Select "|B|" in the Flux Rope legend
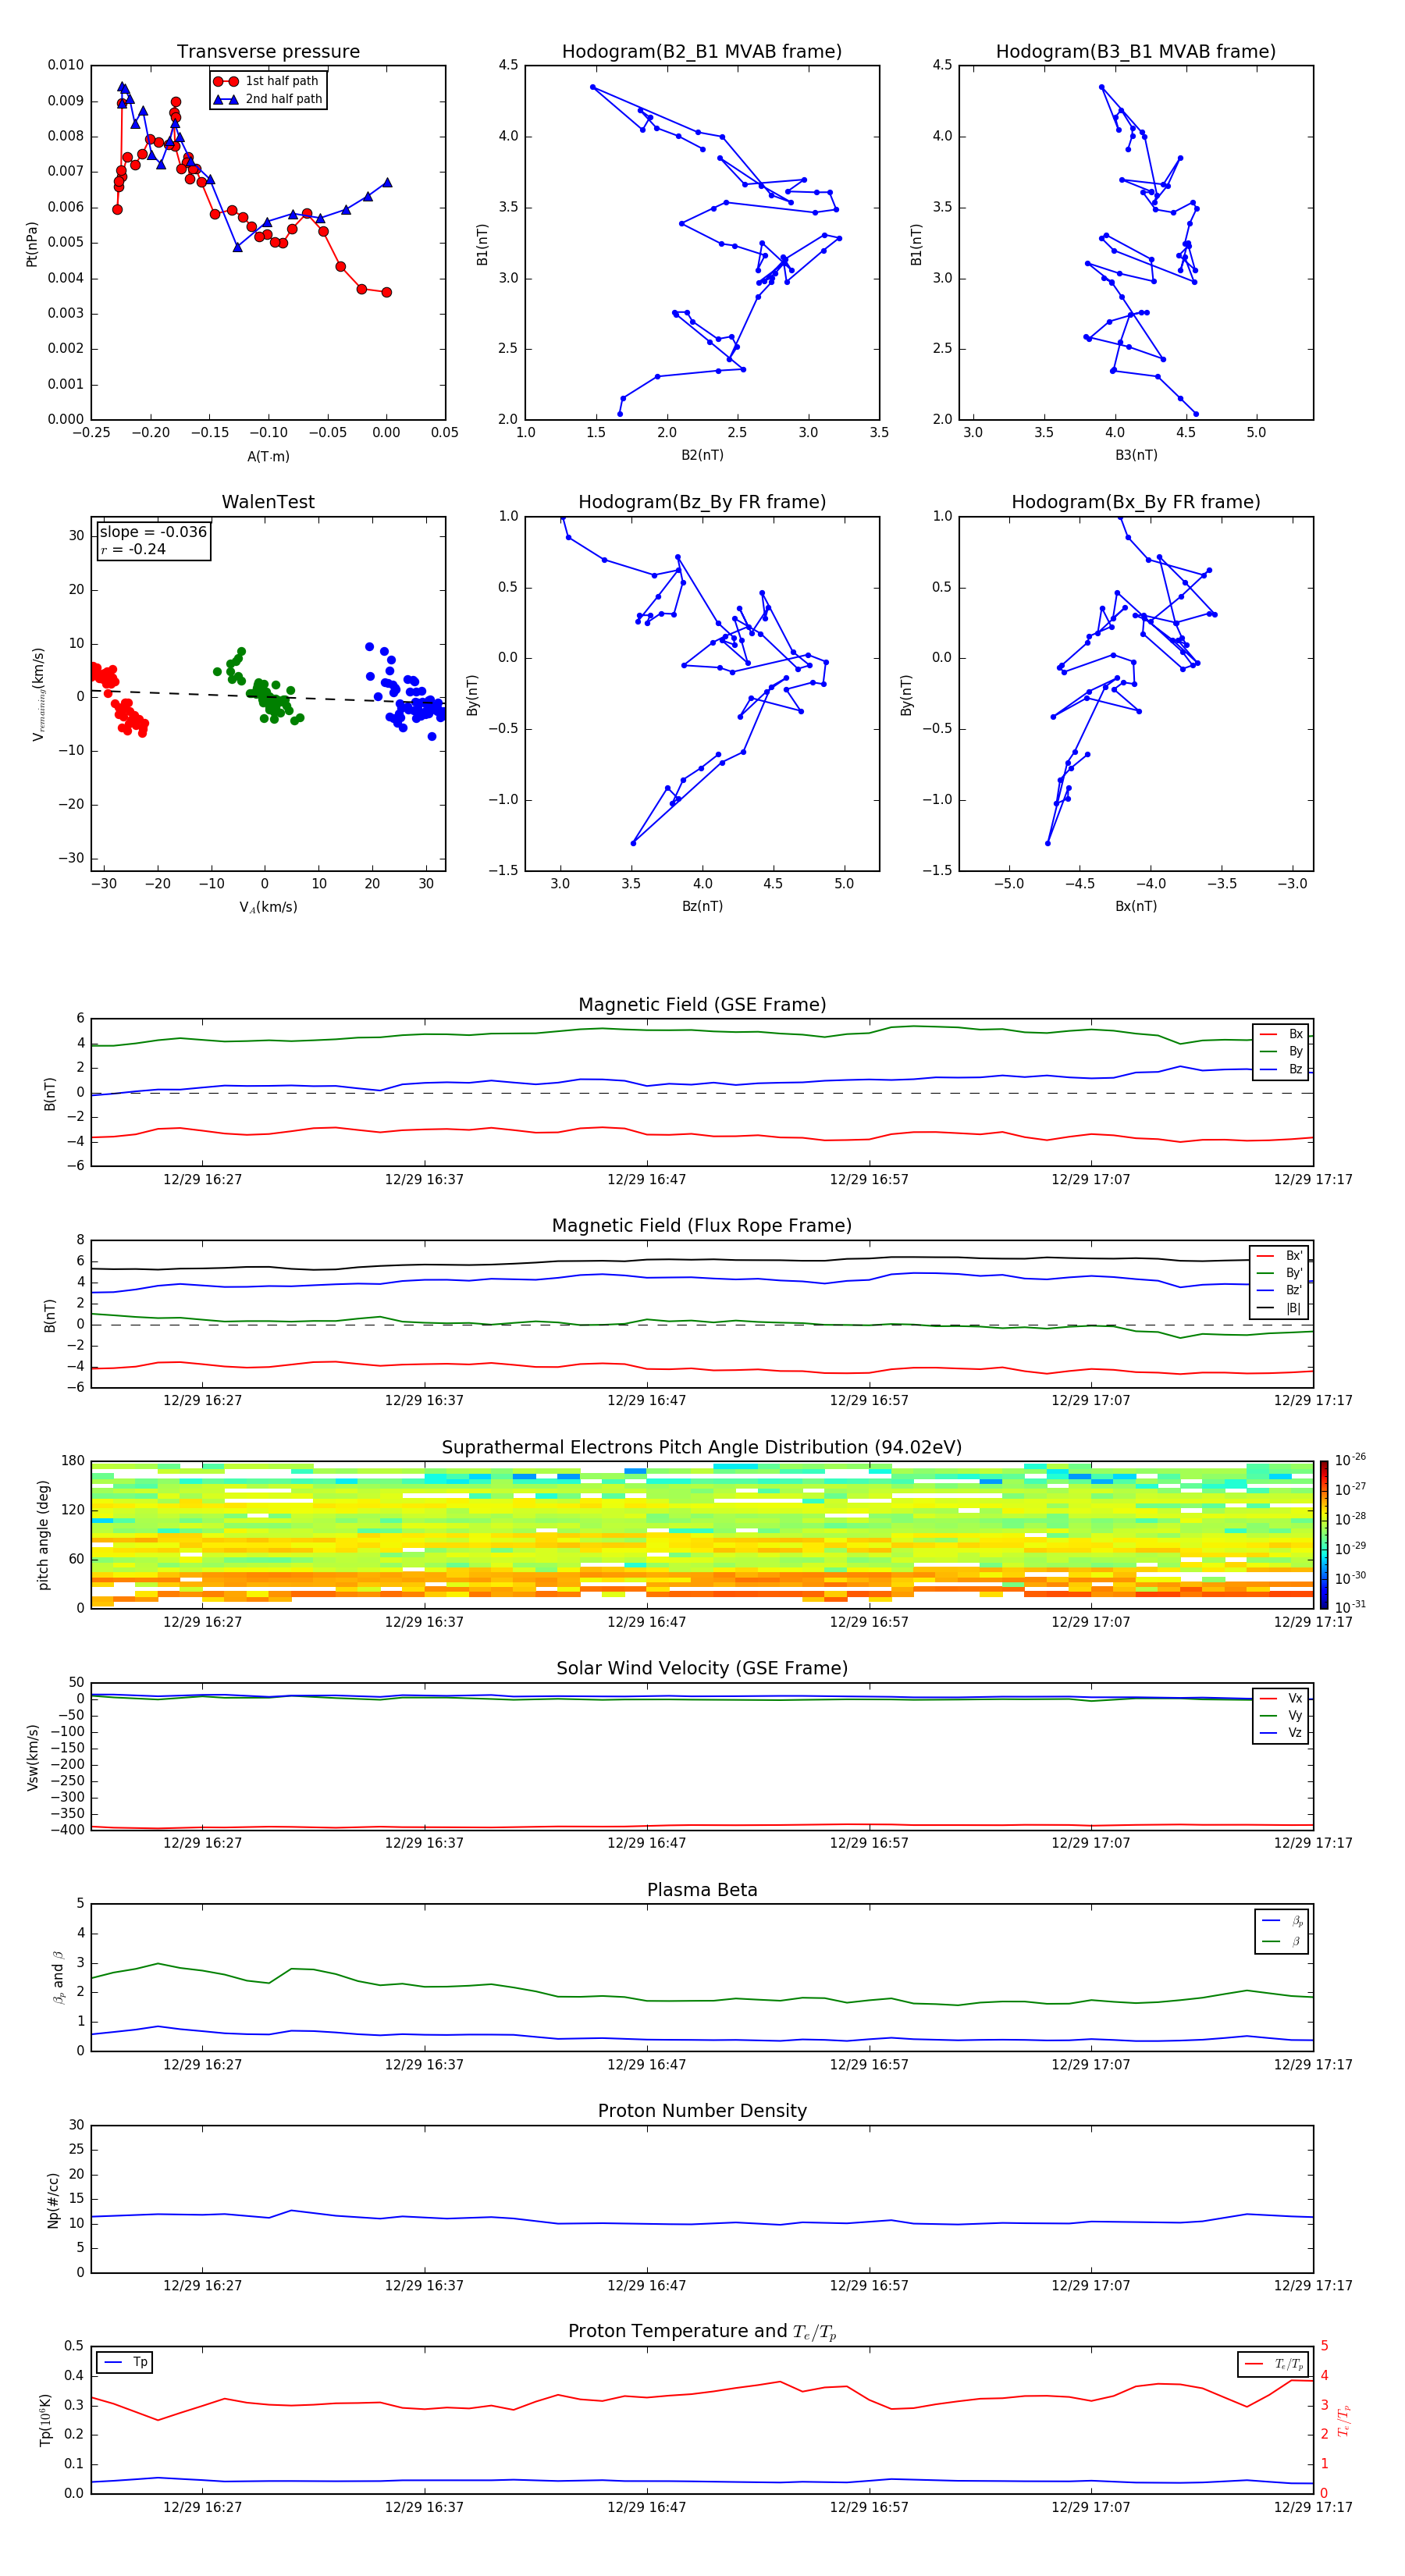This screenshot has height=2576, width=1405. pos(1280,1308)
